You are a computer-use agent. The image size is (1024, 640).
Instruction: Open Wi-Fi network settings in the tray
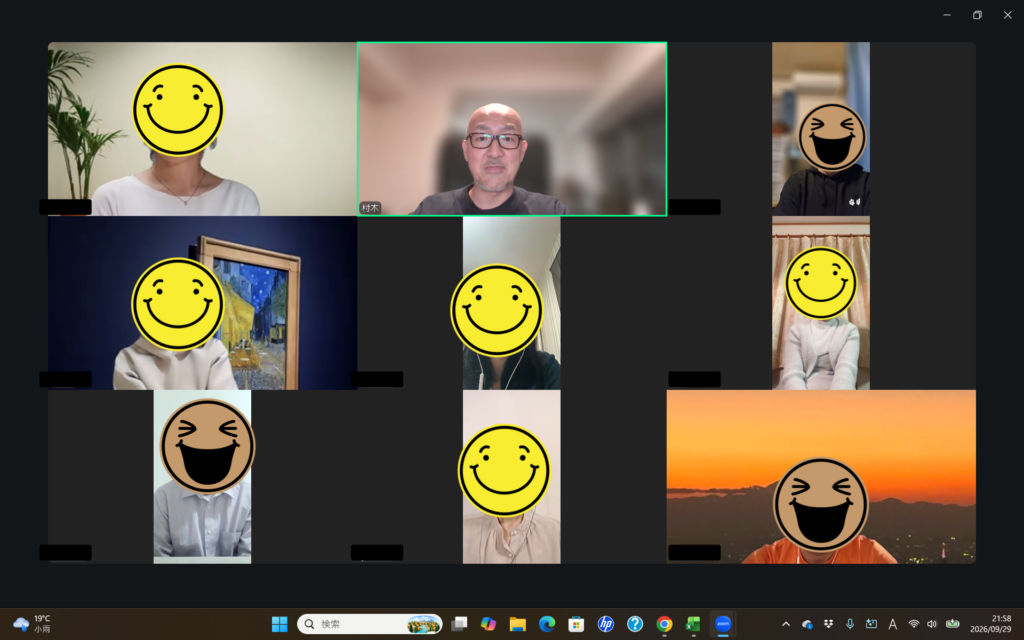coord(914,624)
